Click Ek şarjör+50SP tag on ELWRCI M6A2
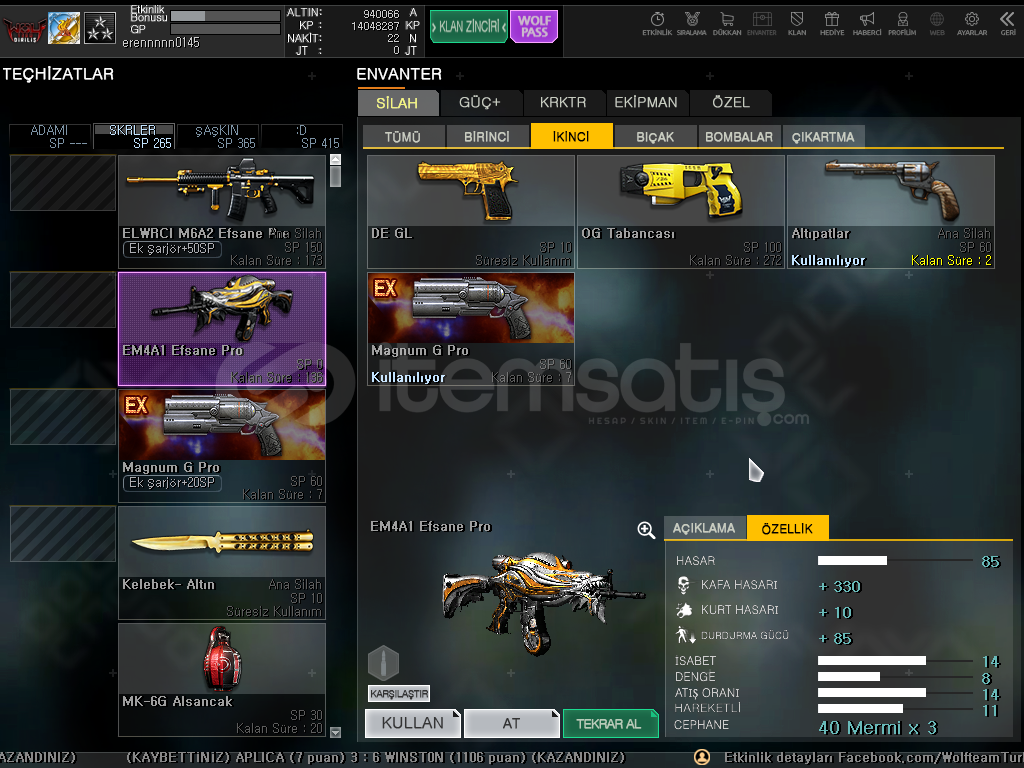The image size is (1024, 768). pyautogui.click(x=172, y=249)
